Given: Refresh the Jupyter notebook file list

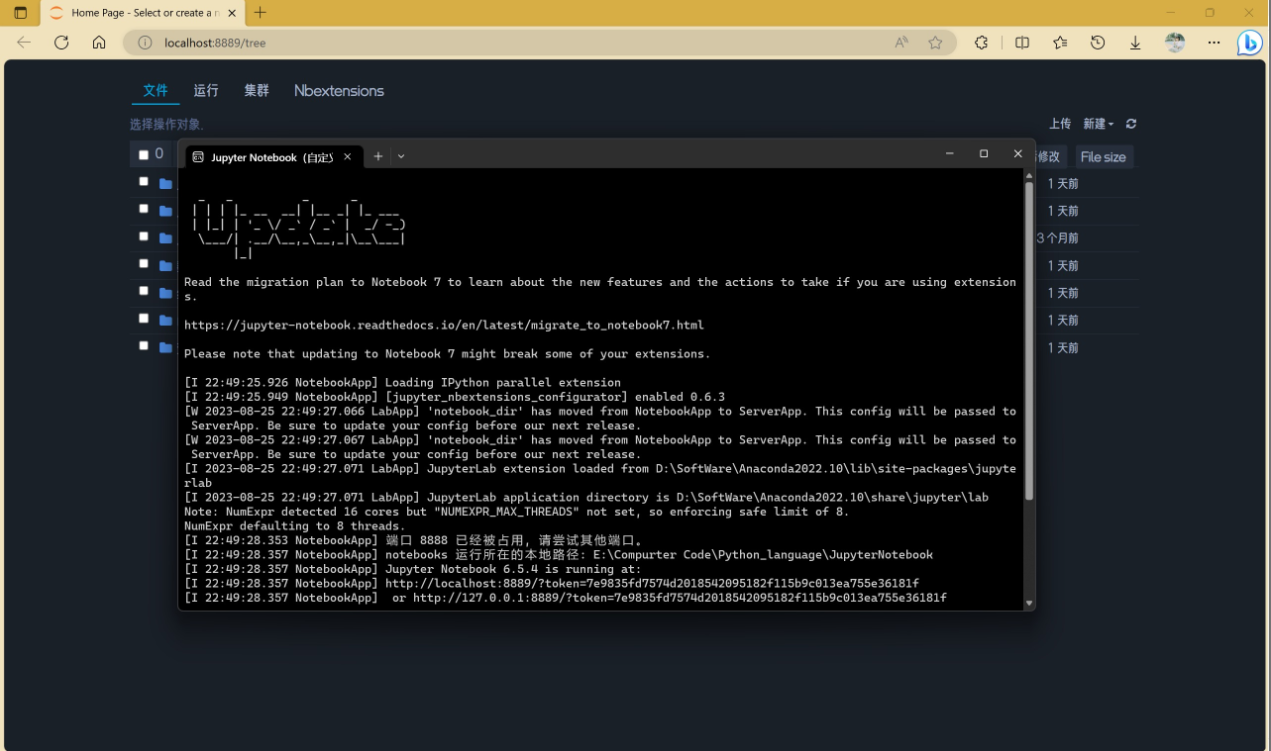Looking at the screenshot, I should coord(1131,124).
